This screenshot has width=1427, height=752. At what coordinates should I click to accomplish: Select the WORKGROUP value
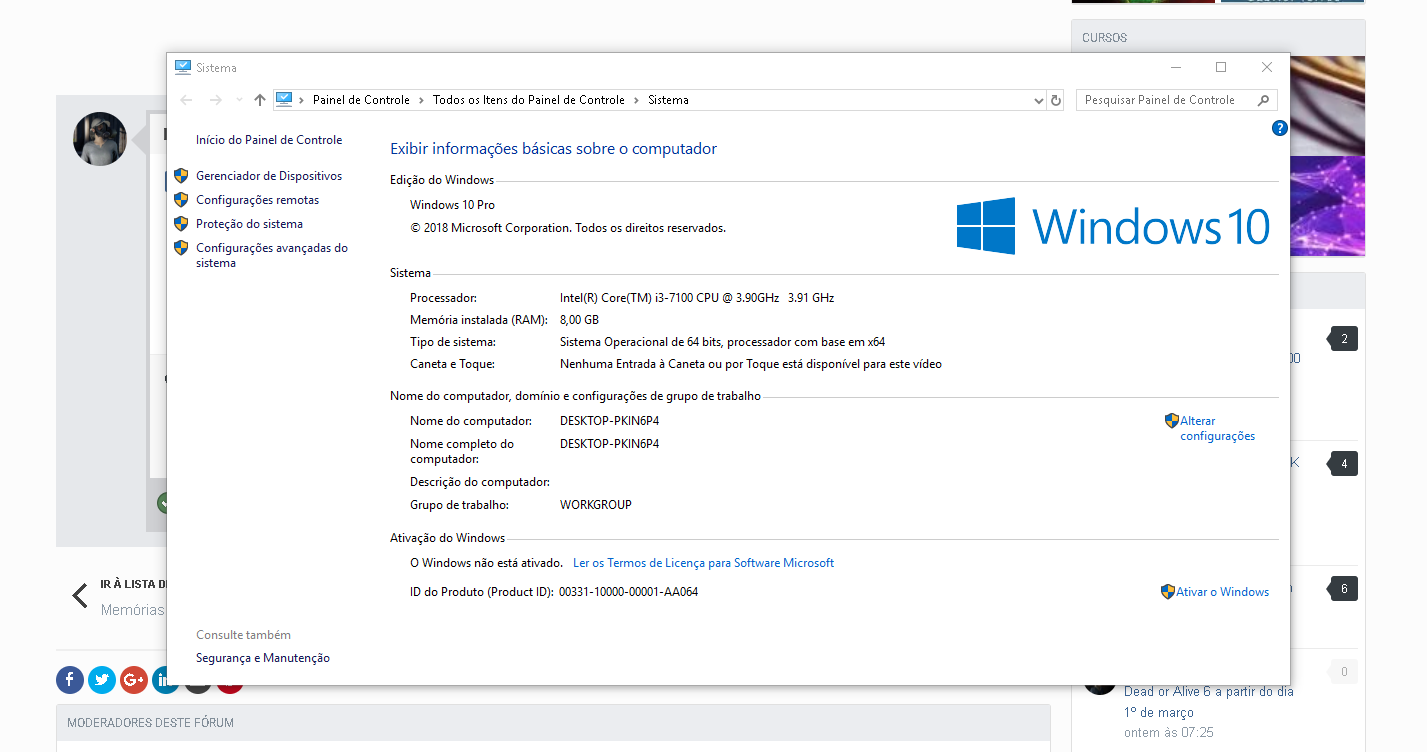596,505
